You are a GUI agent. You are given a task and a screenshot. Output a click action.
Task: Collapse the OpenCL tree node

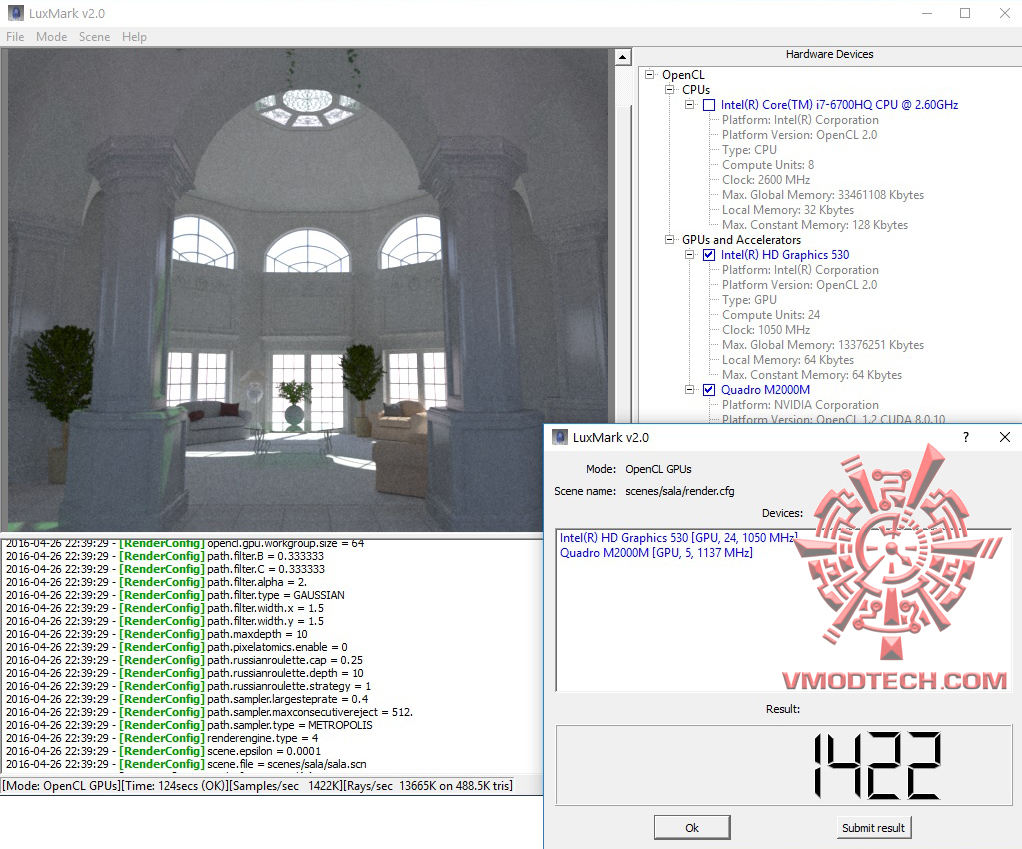pos(649,74)
